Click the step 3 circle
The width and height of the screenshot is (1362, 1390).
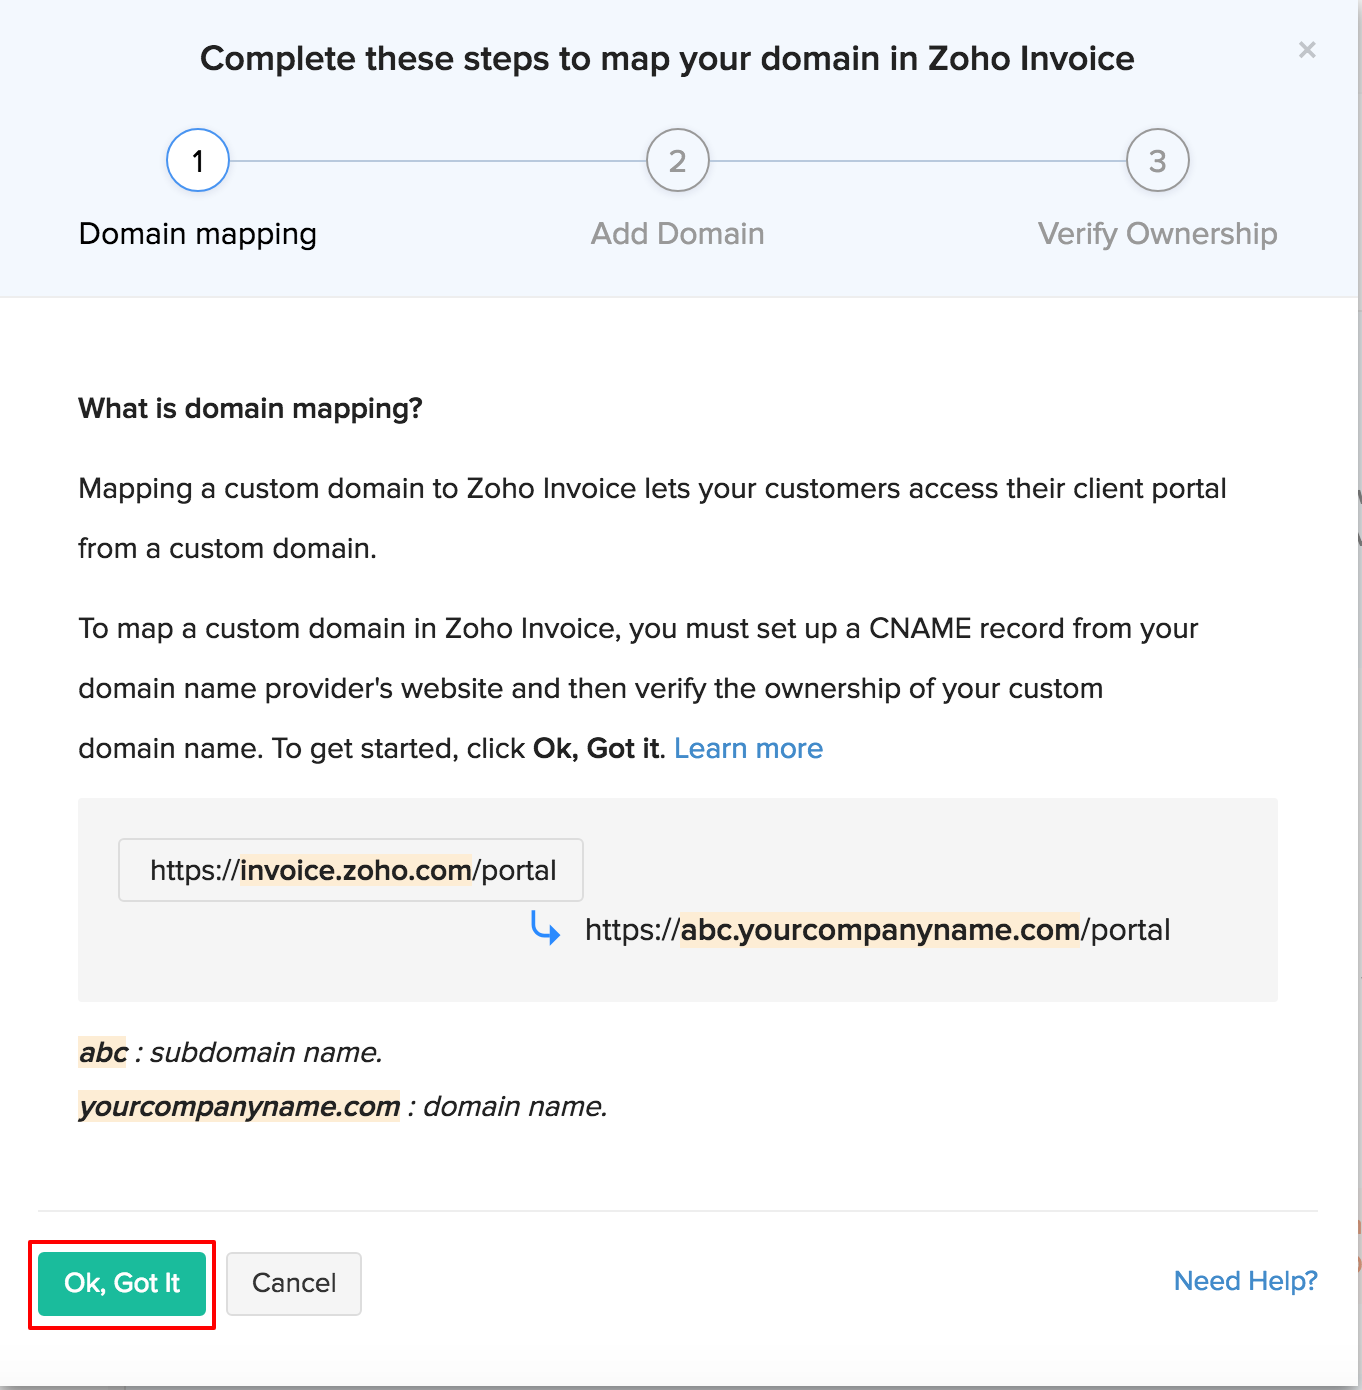click(x=1157, y=160)
